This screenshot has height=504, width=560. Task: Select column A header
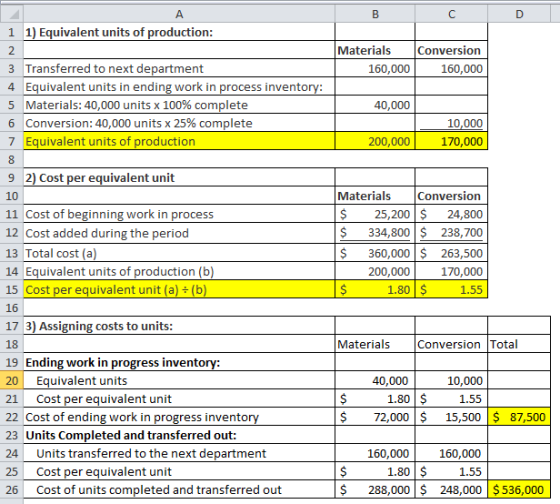pos(179,14)
